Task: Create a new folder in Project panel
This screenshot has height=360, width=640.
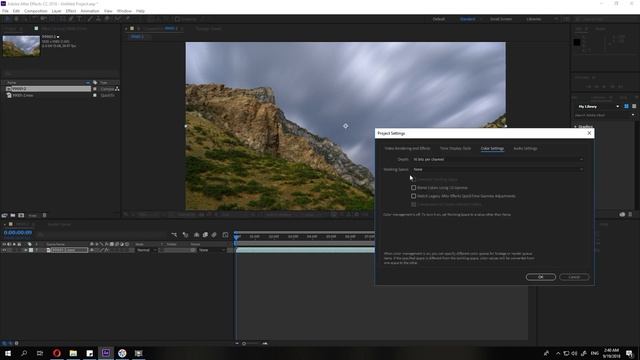Action: tap(13, 215)
